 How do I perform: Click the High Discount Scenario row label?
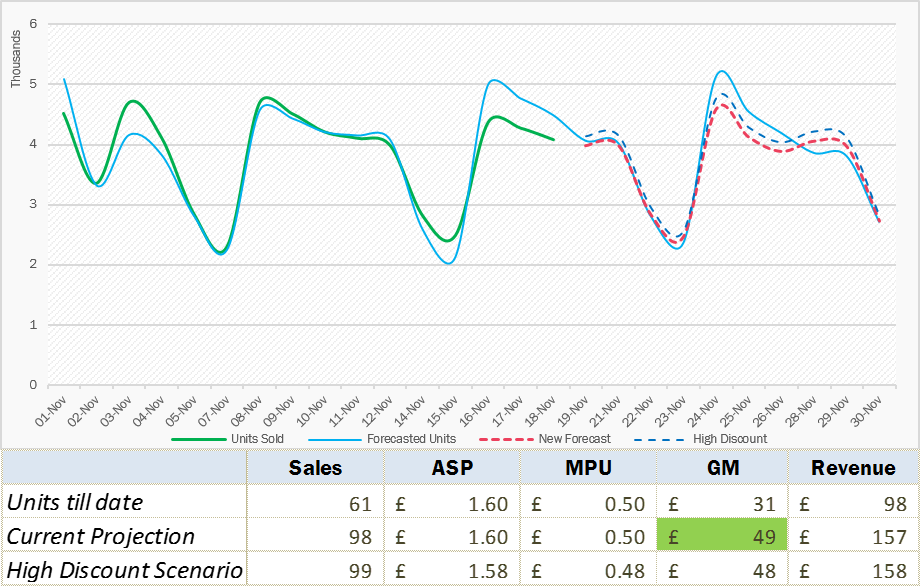pos(124,570)
